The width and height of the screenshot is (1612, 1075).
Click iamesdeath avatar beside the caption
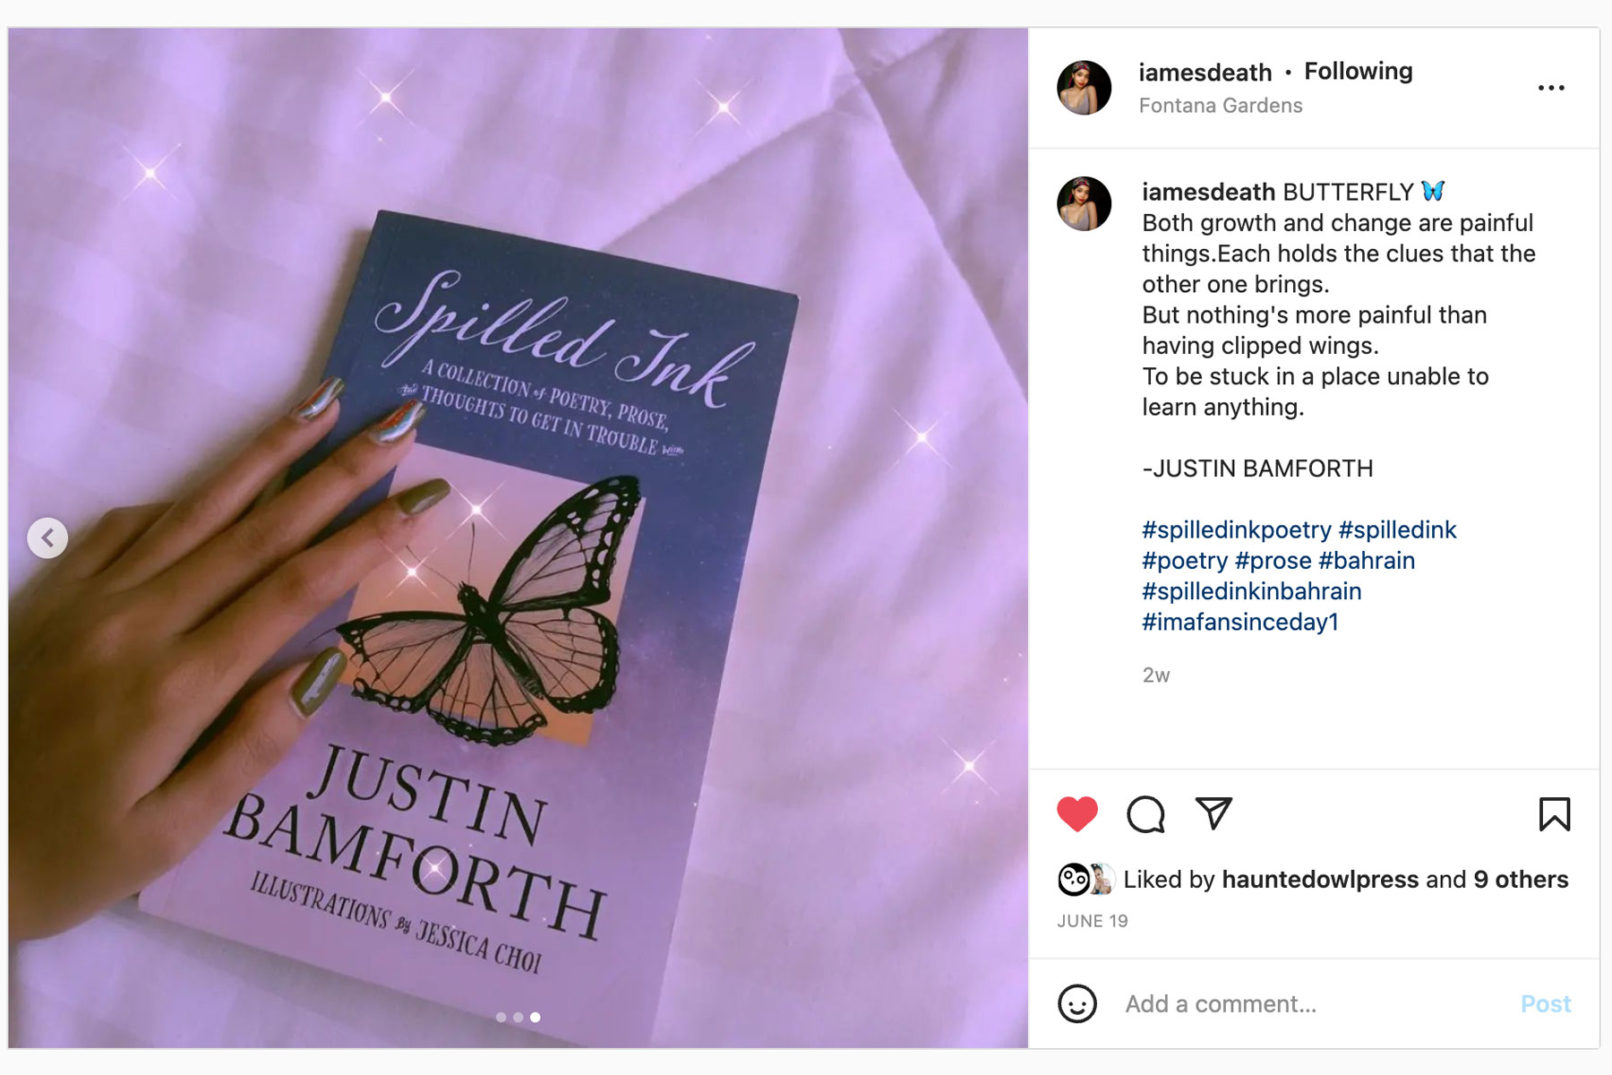click(1084, 203)
